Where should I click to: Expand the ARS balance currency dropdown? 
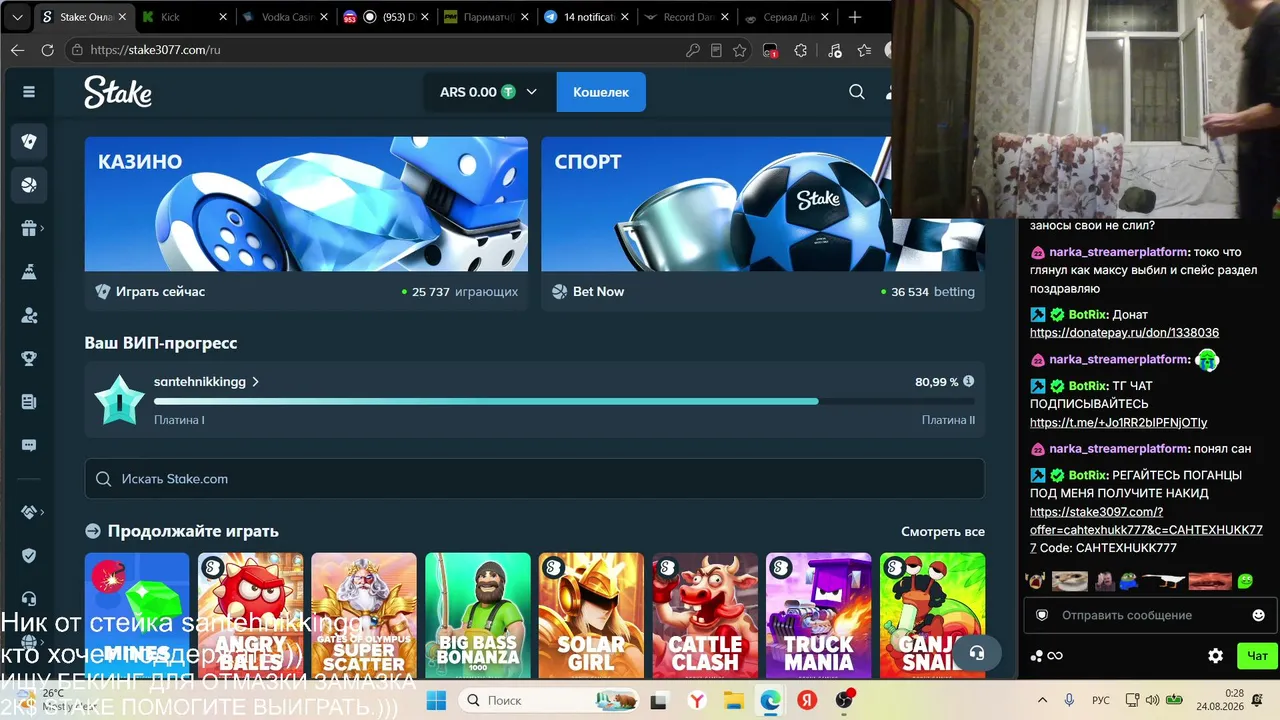coord(531,92)
